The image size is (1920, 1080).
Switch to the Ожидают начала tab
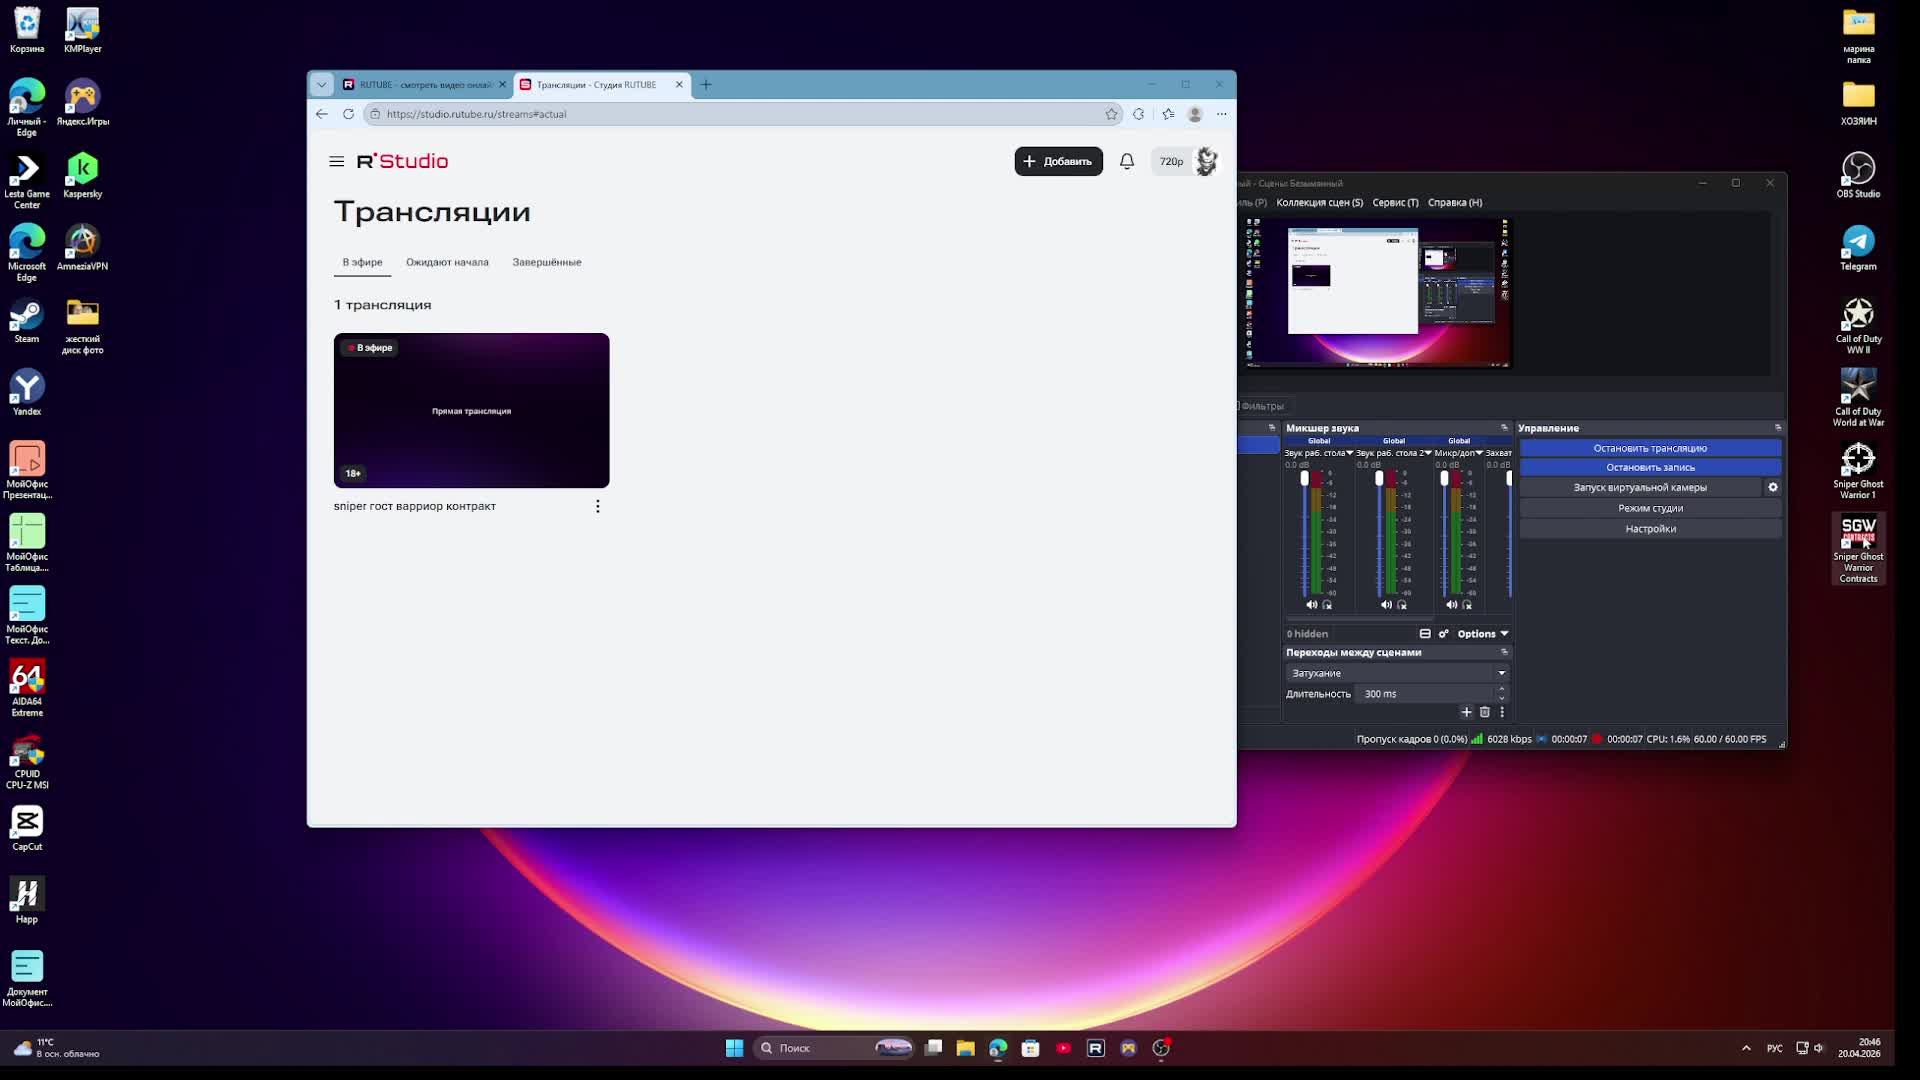[447, 262]
